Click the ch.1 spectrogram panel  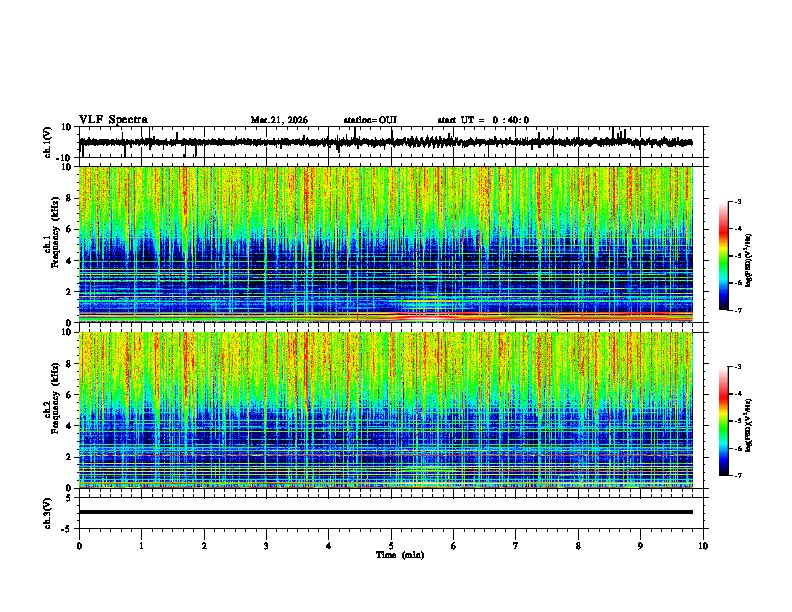[x=386, y=244]
